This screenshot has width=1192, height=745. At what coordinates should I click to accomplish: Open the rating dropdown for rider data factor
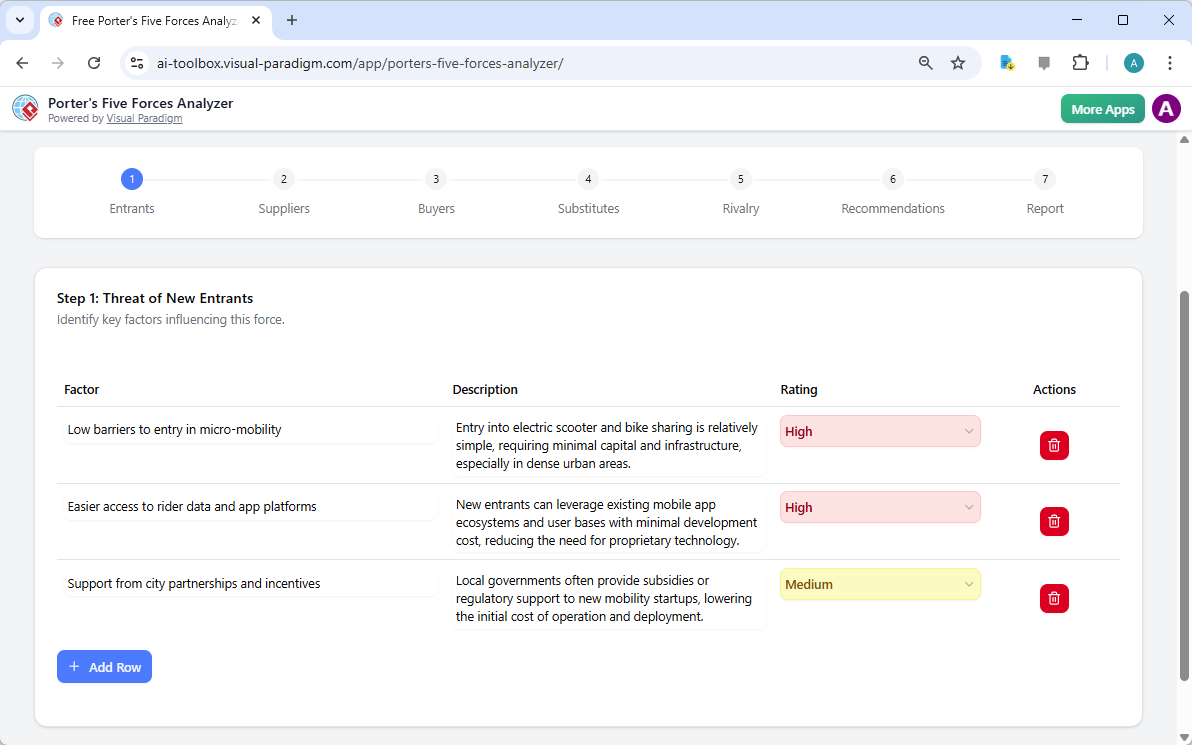point(879,507)
